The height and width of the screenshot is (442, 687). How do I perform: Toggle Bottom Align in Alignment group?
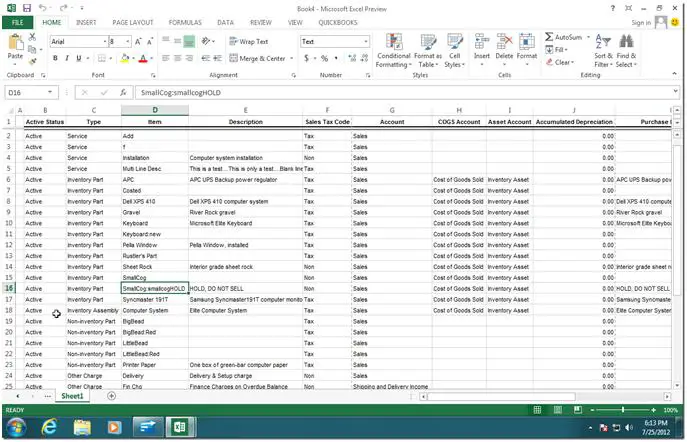point(189,42)
